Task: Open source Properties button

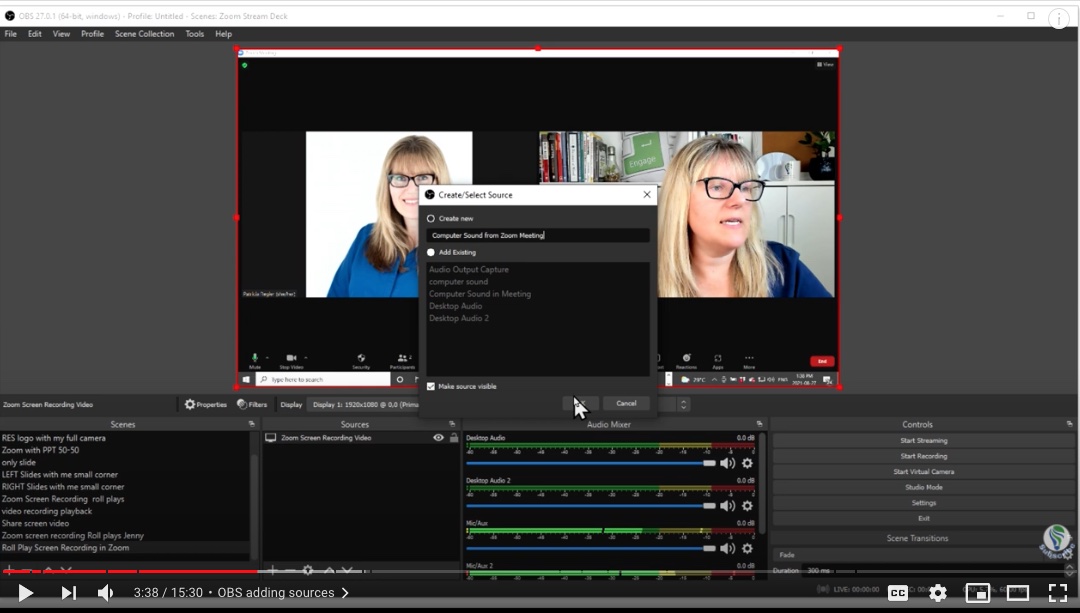Action: [206, 404]
